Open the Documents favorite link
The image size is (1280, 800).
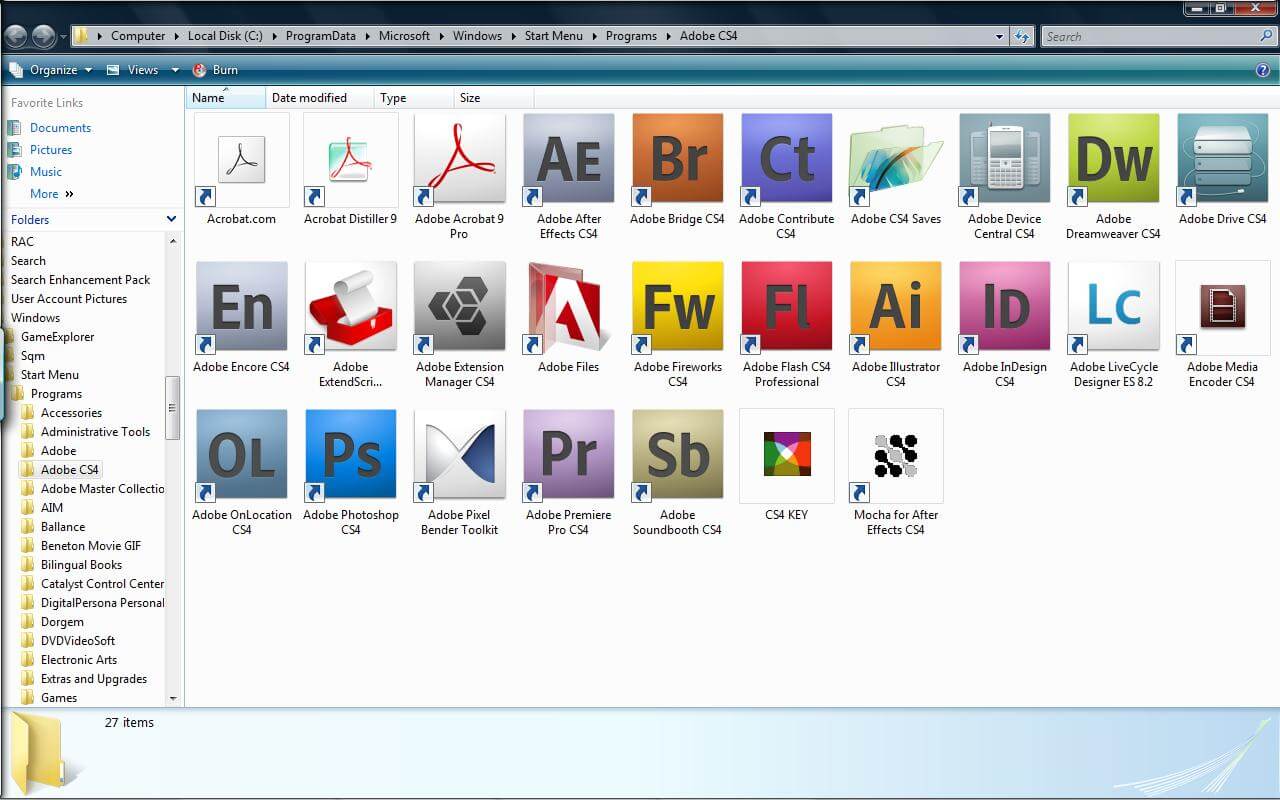[x=60, y=128]
